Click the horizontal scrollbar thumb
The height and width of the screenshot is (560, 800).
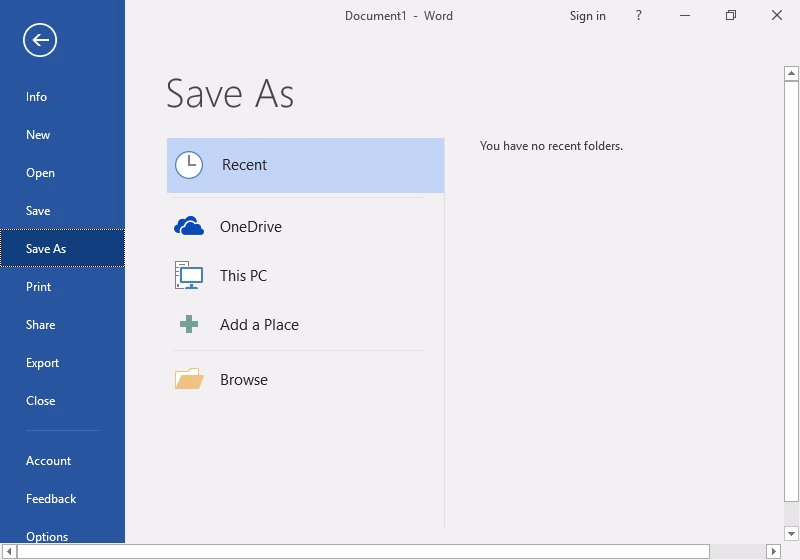363,551
